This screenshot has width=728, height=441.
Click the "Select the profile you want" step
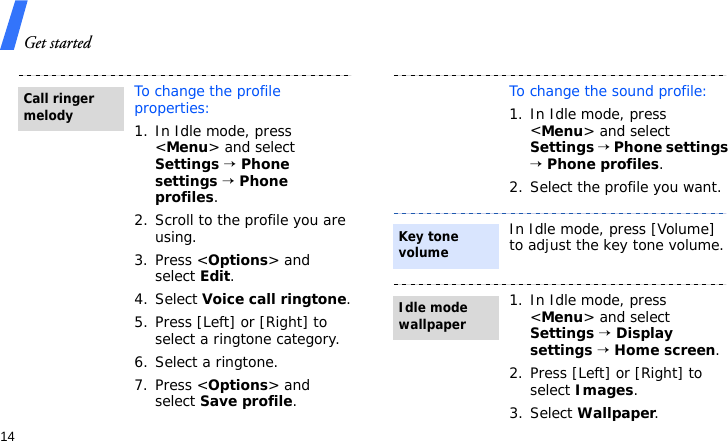[625, 187]
